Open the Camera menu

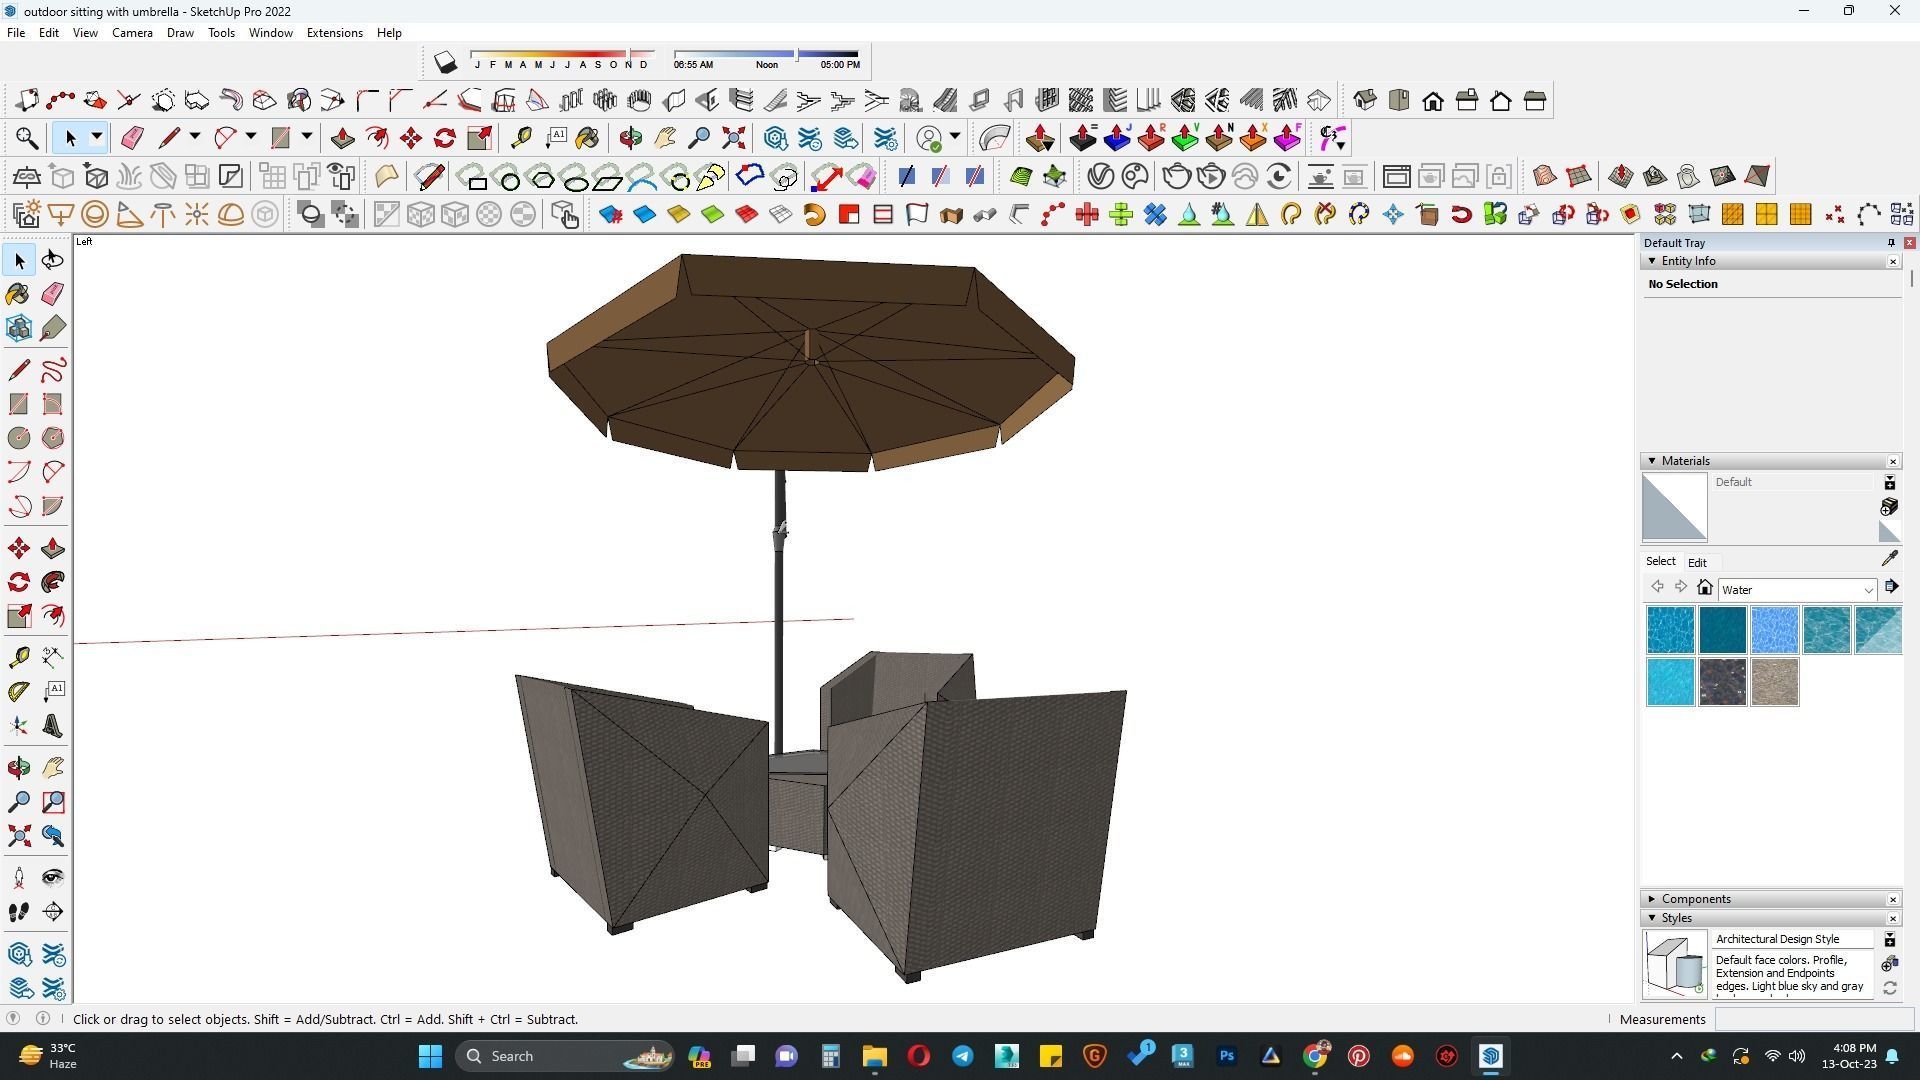(x=132, y=33)
